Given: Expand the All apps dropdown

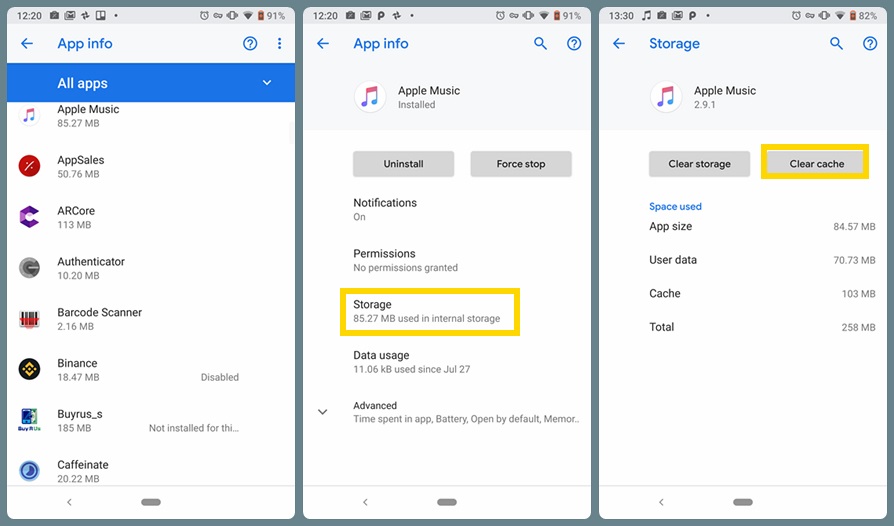Looking at the screenshot, I should 266,83.
